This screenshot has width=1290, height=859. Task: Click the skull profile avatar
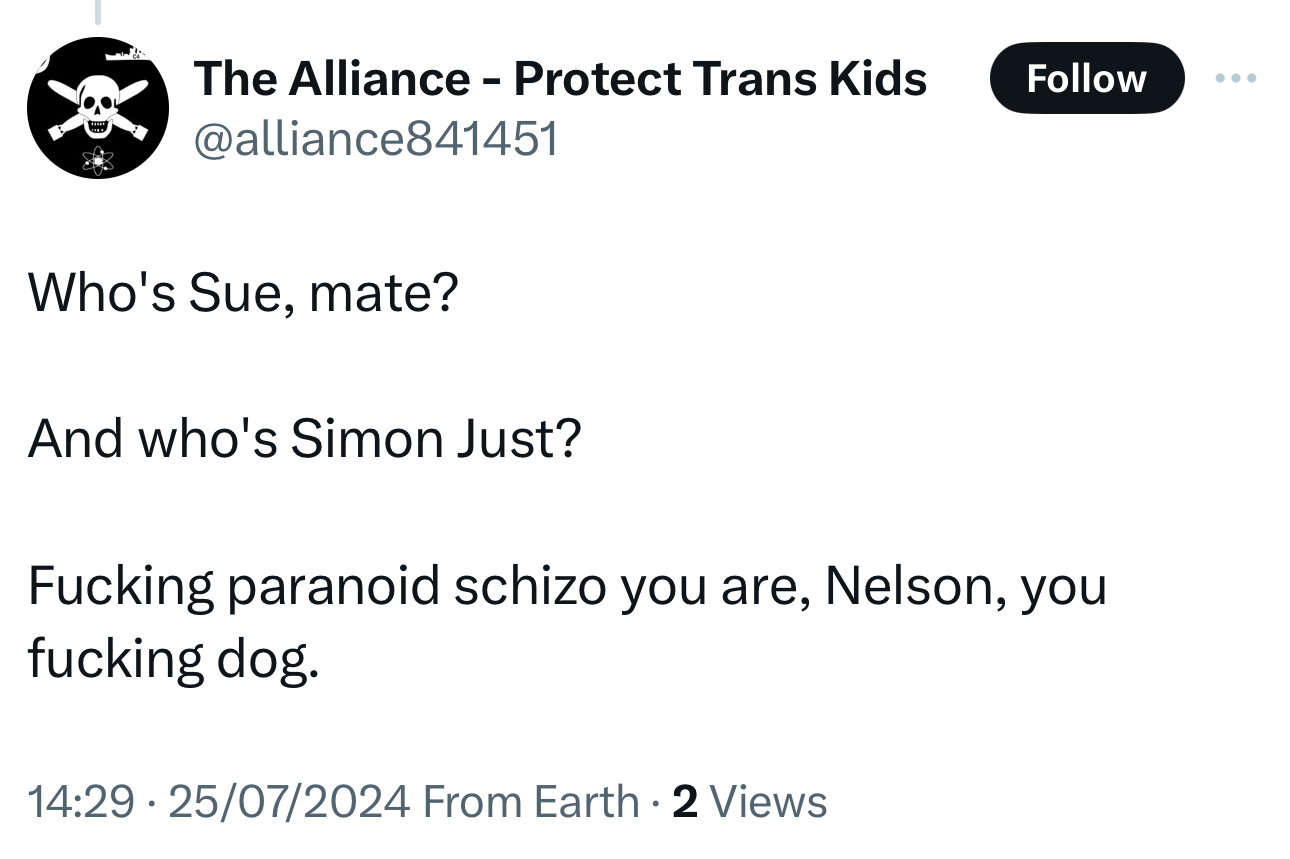tap(97, 108)
